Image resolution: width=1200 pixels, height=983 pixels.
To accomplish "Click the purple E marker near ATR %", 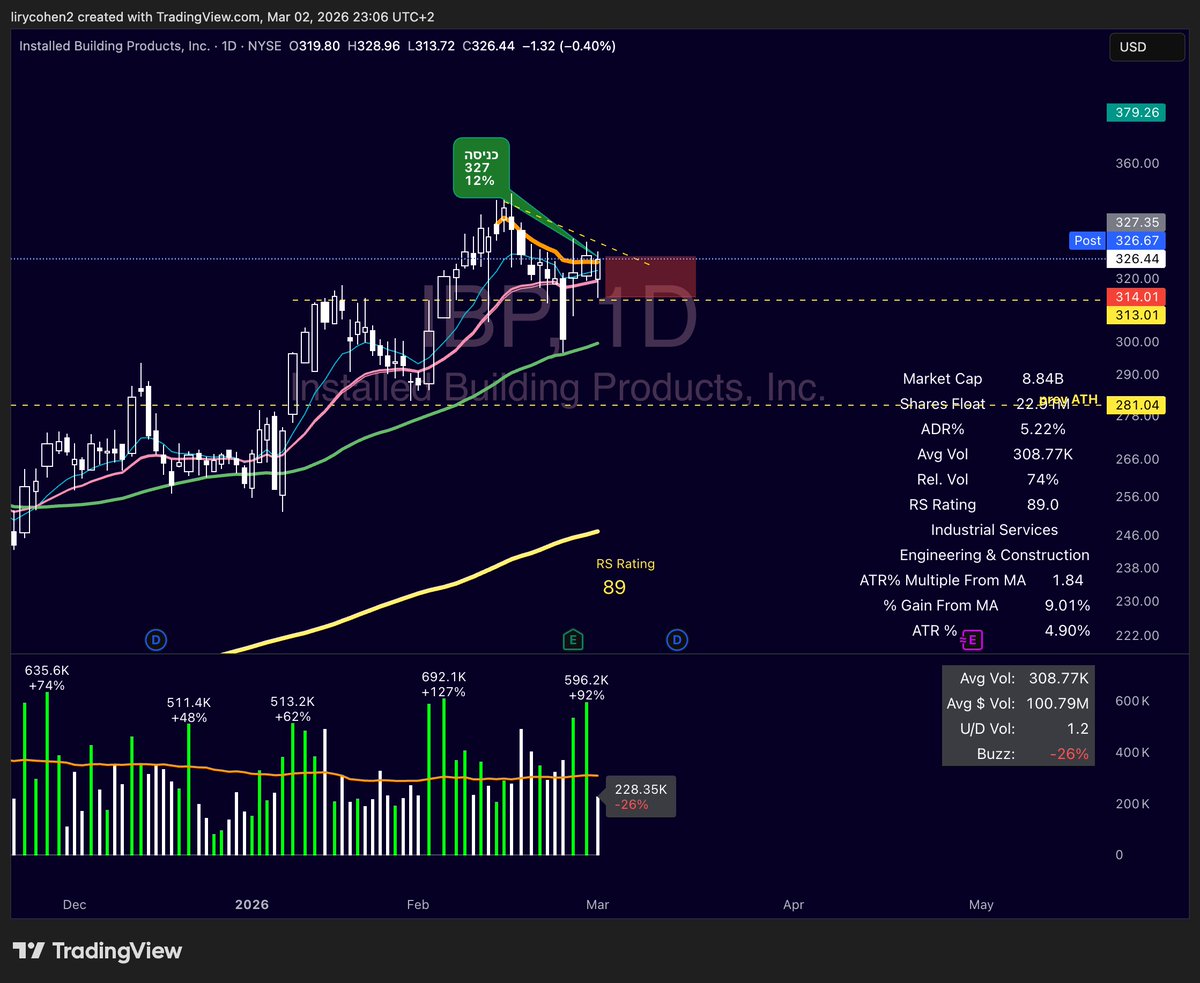I will tap(973, 639).
